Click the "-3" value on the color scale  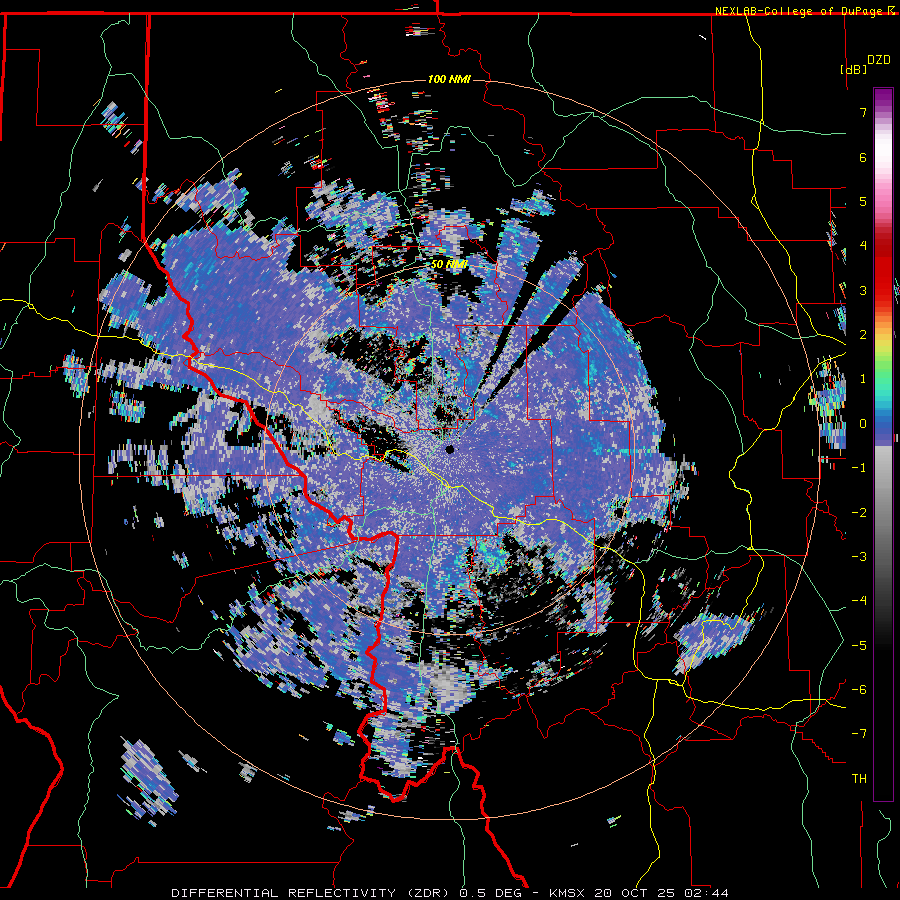(x=859, y=557)
